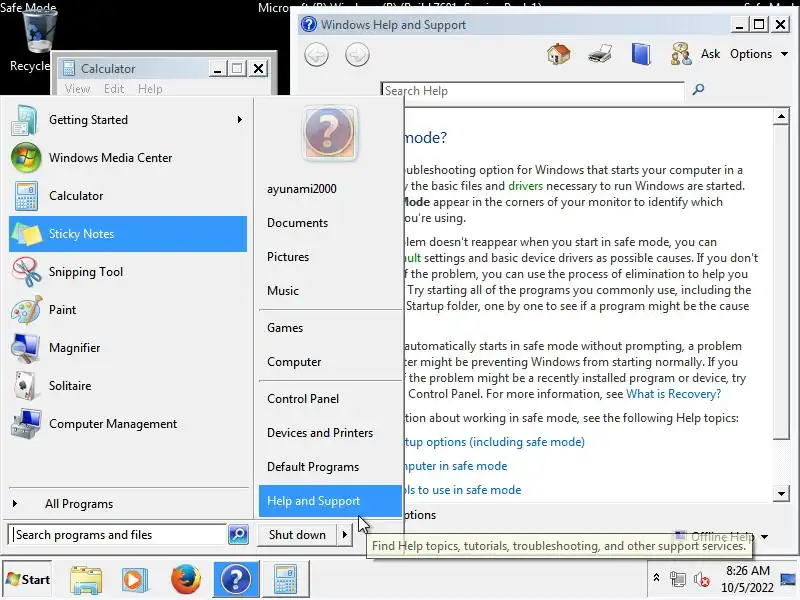Screen dimensions: 800x600
Task: Click the muted volume tray icon
Action: (x=702, y=579)
